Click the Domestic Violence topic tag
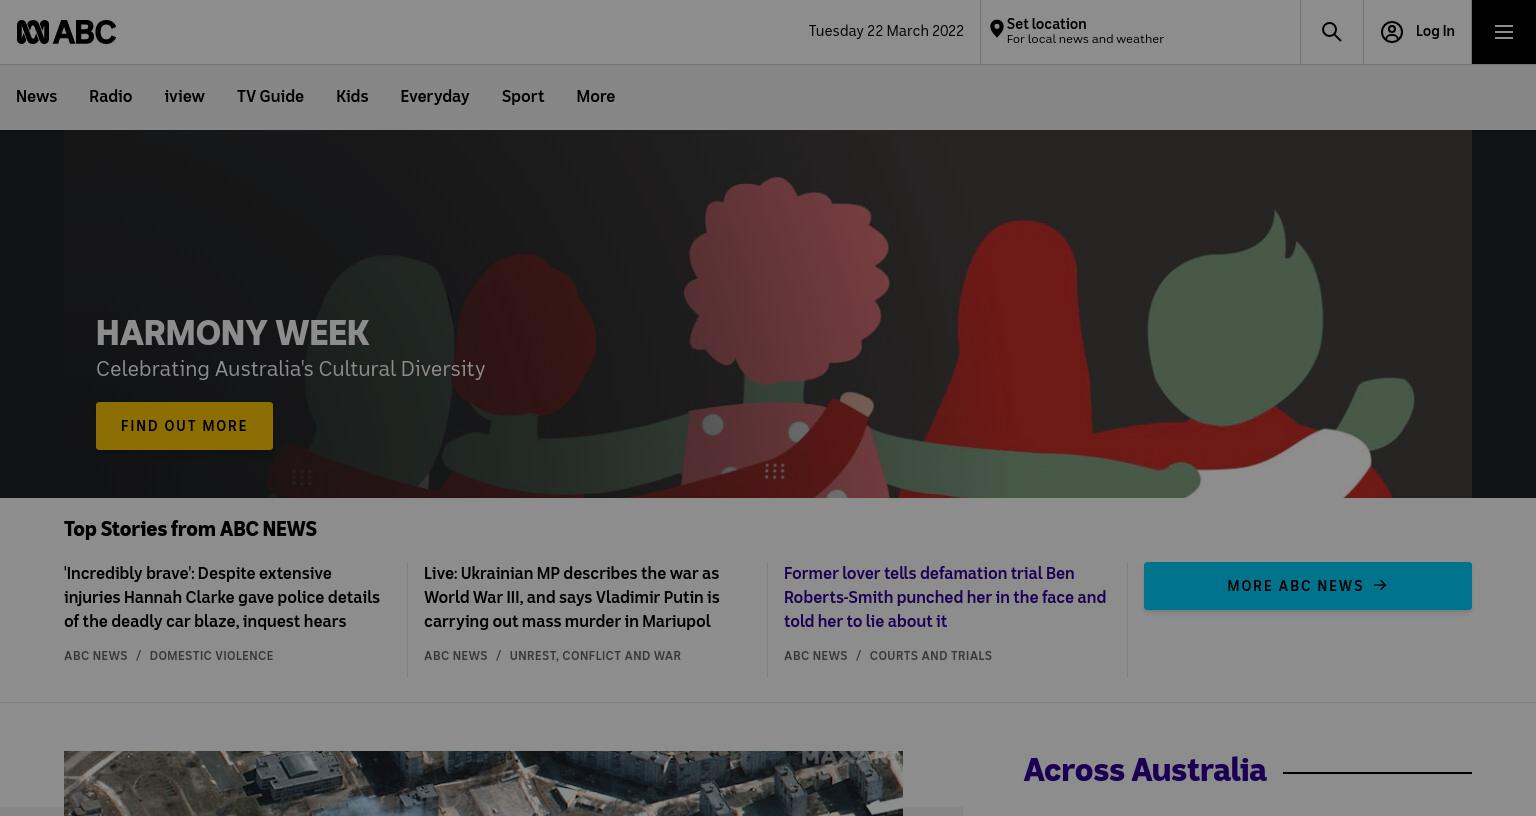Image resolution: width=1536 pixels, height=816 pixels. (211, 656)
